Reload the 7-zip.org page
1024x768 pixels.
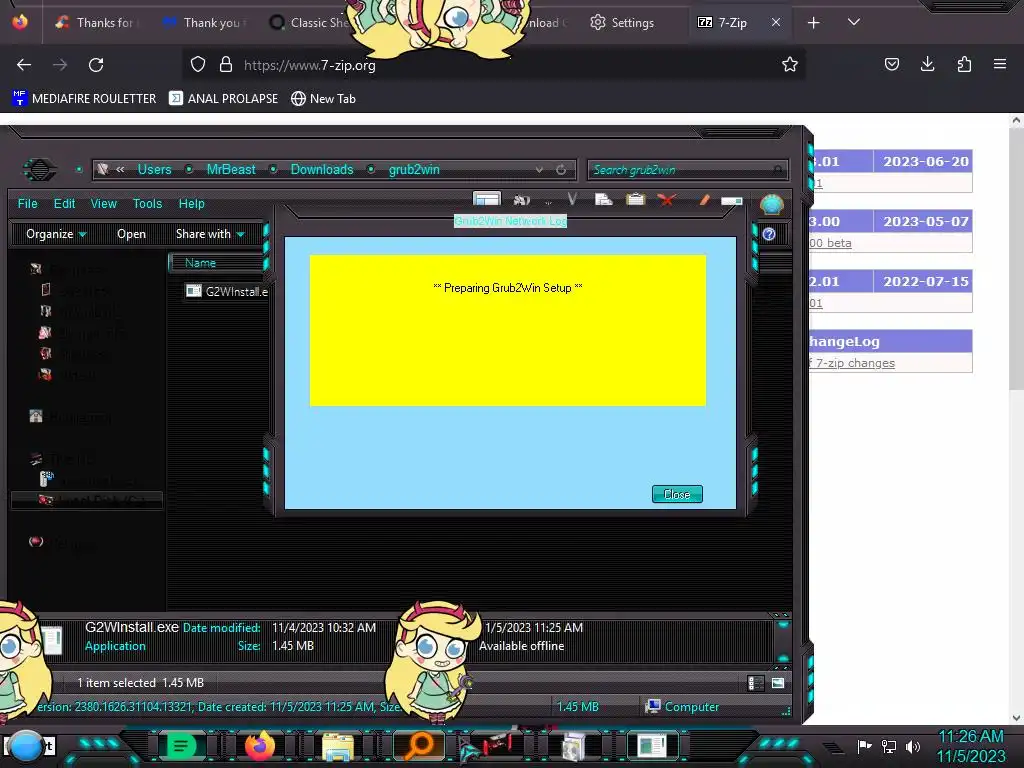[96, 65]
